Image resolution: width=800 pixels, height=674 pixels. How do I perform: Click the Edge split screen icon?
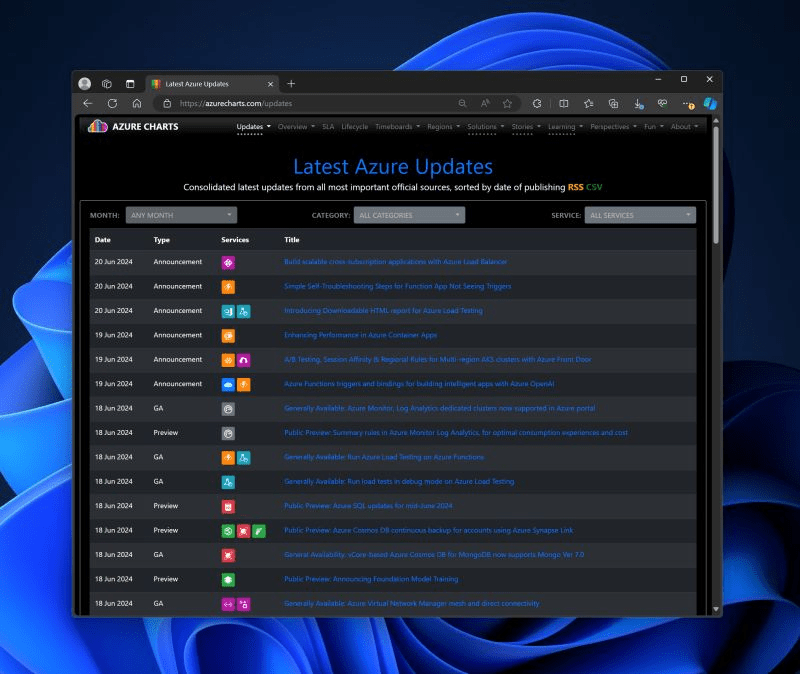(x=563, y=103)
